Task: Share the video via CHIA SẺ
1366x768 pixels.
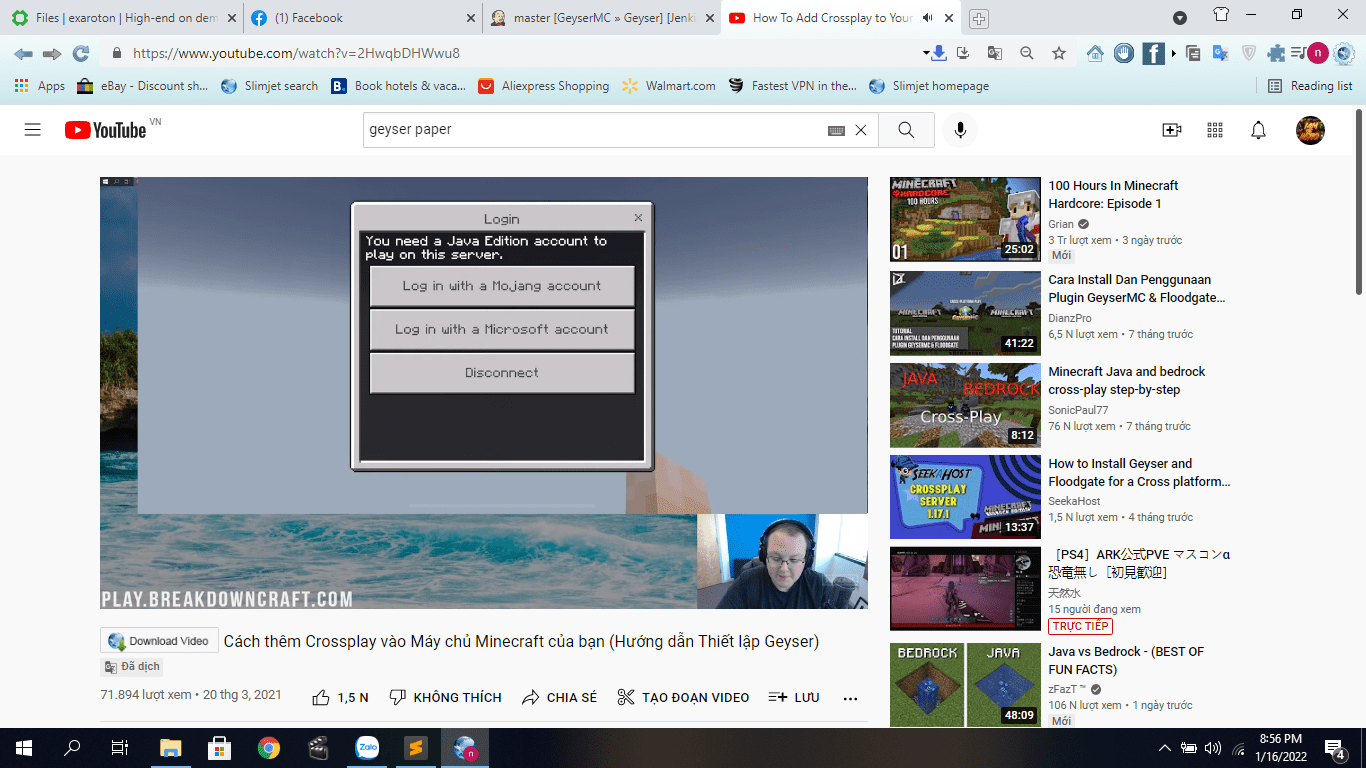Action: 559,697
